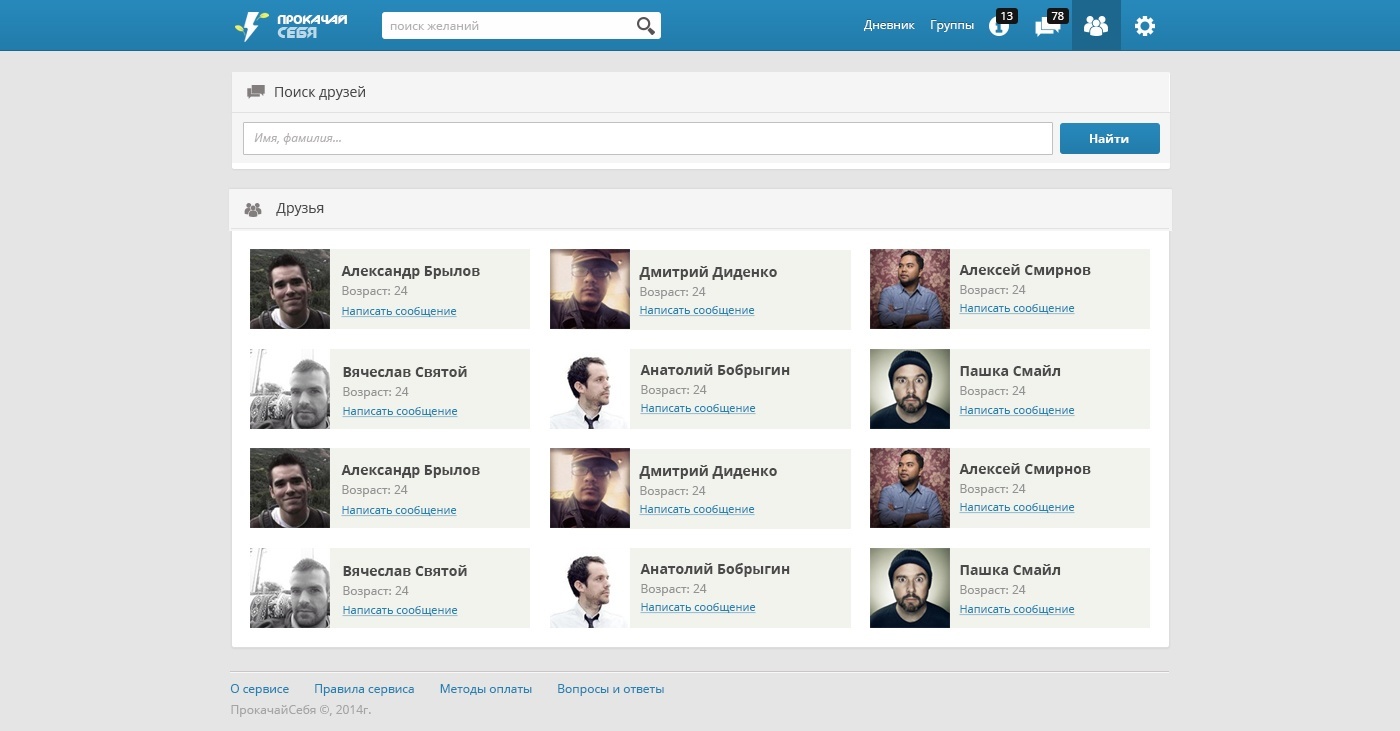Image resolution: width=1400 pixels, height=731 pixels.
Task: Click the Друзья section people icon
Action: (253, 210)
